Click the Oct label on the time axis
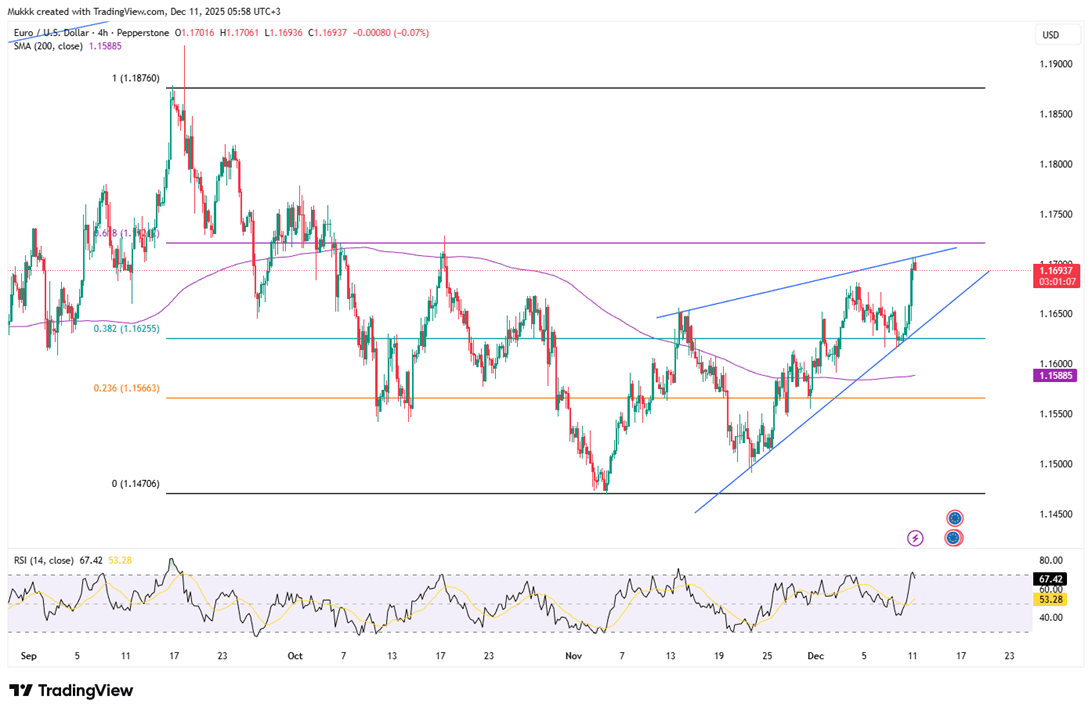 coord(294,656)
